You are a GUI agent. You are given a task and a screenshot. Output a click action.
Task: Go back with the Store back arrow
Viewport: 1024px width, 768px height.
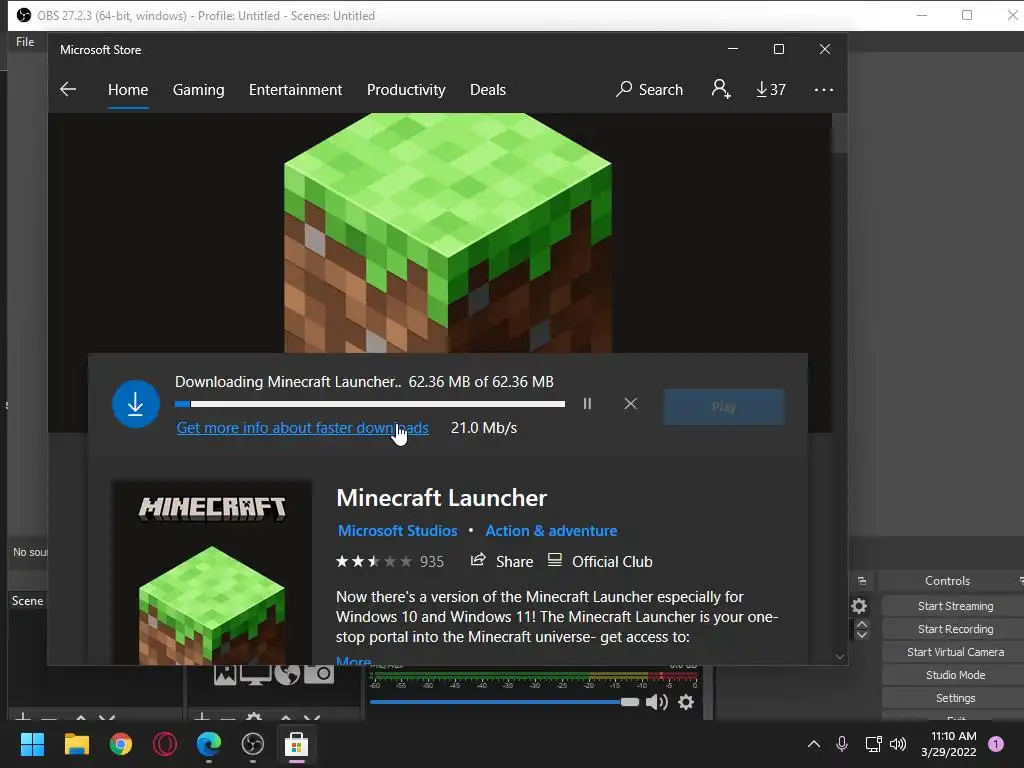[x=68, y=89]
